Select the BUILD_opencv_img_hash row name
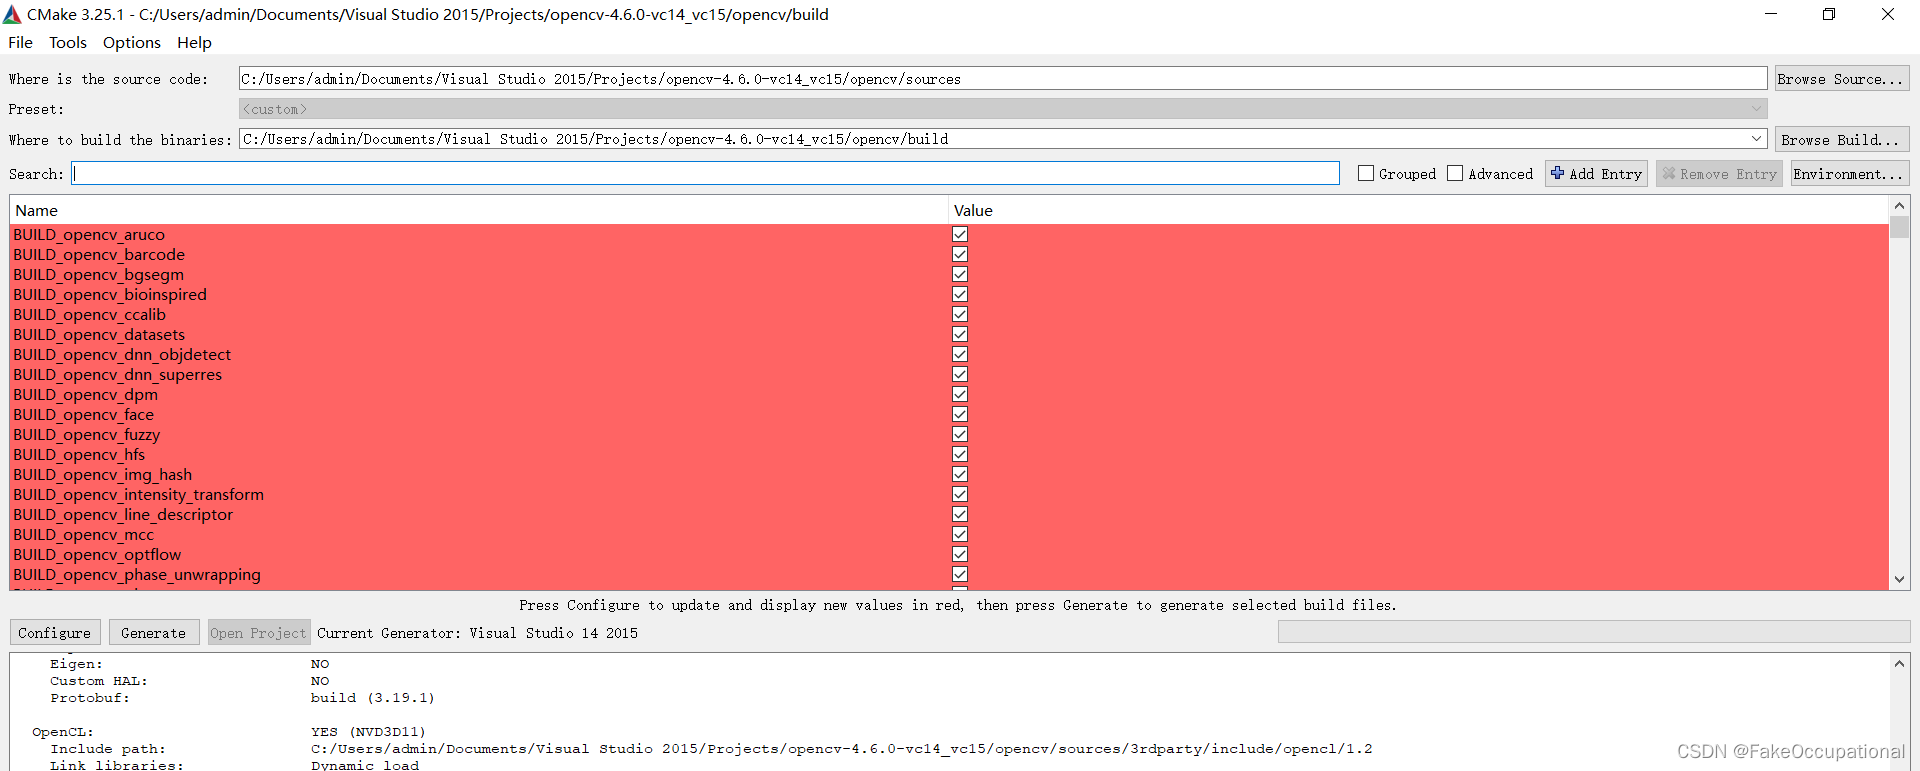 [102, 474]
